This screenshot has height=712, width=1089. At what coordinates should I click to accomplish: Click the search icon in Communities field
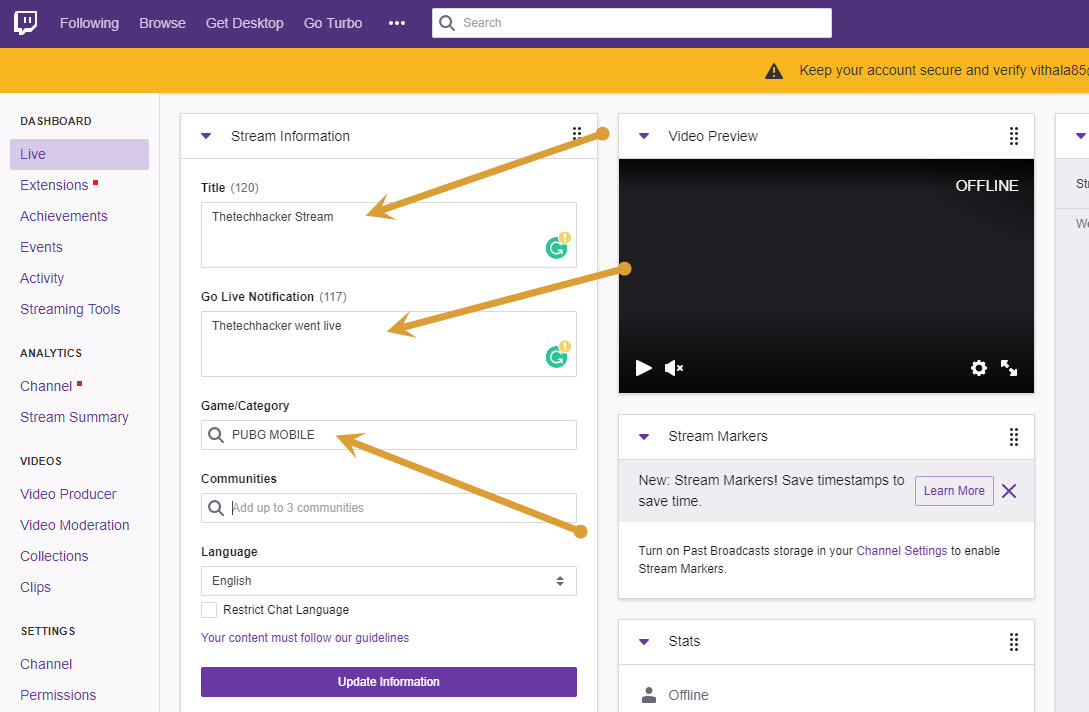click(216, 508)
